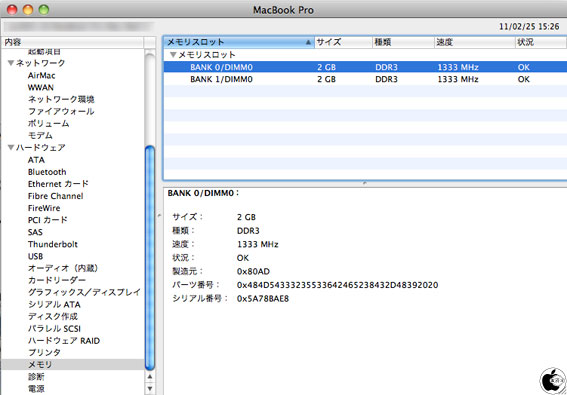Screen dimensions: 567x395
Task: Select SAS in the sidebar
Action: tap(35, 232)
